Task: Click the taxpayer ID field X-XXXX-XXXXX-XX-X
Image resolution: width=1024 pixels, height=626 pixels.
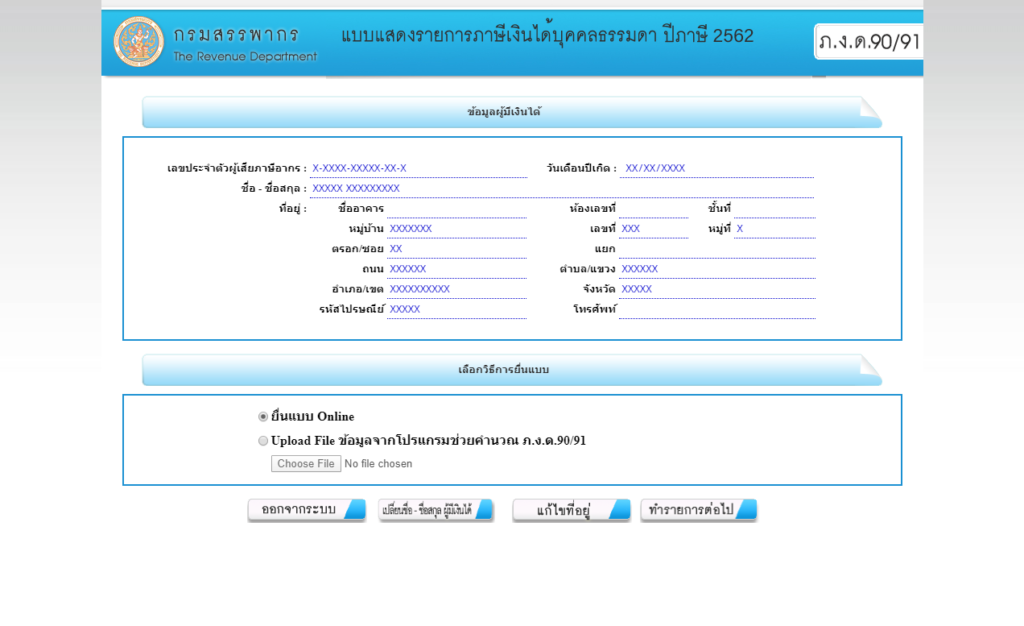Action: pyautogui.click(x=418, y=168)
